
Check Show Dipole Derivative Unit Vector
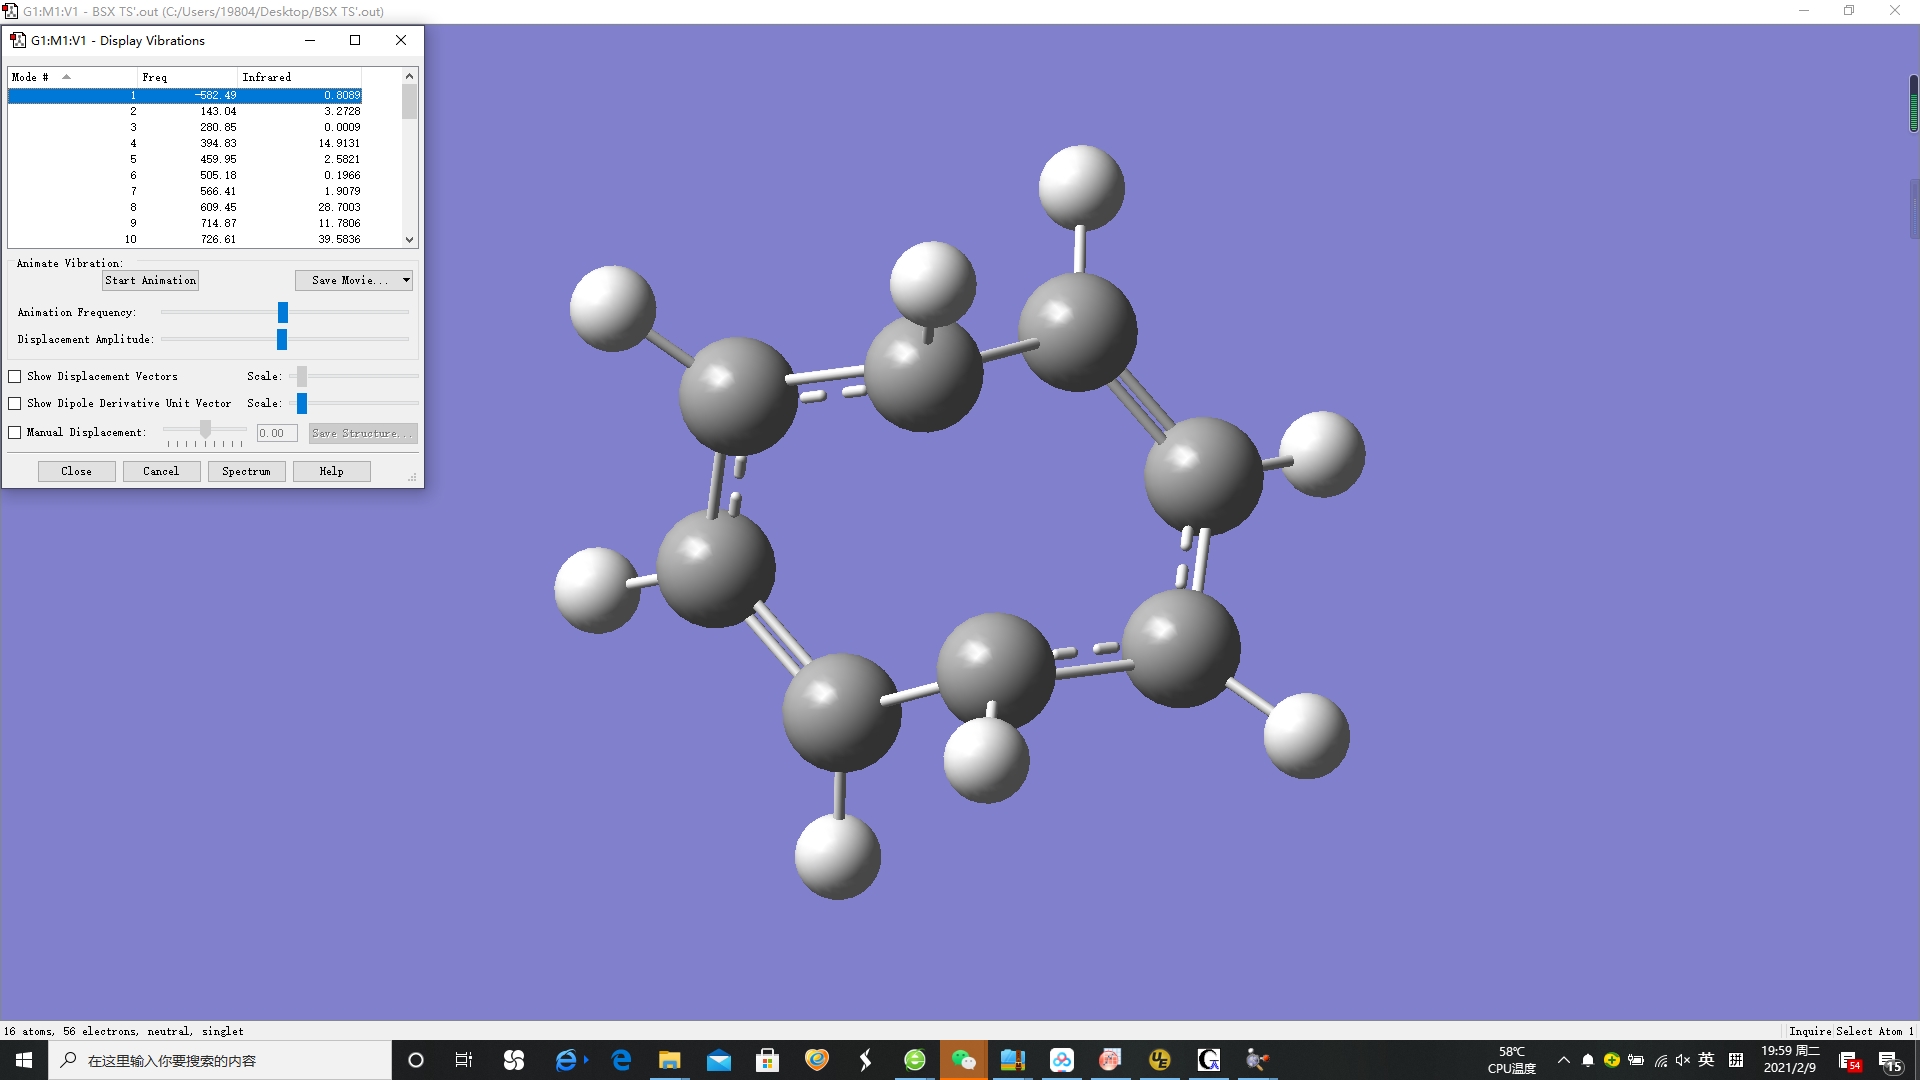[x=15, y=403]
